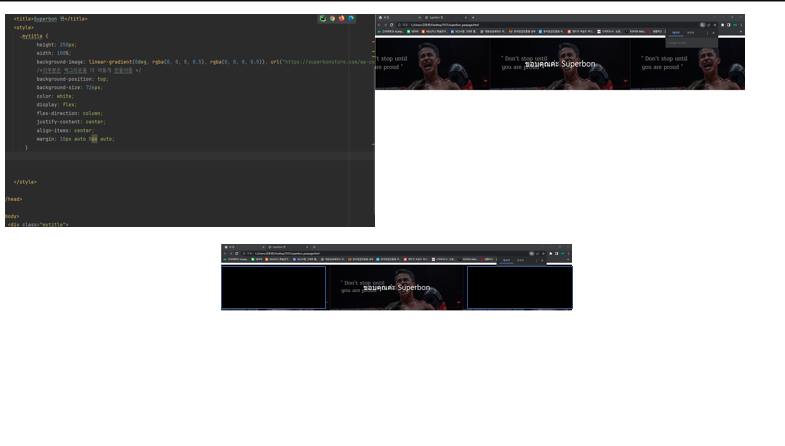Select the second language tab in the upper translate popup
Viewport: 785px width, 446px height.
691,33
